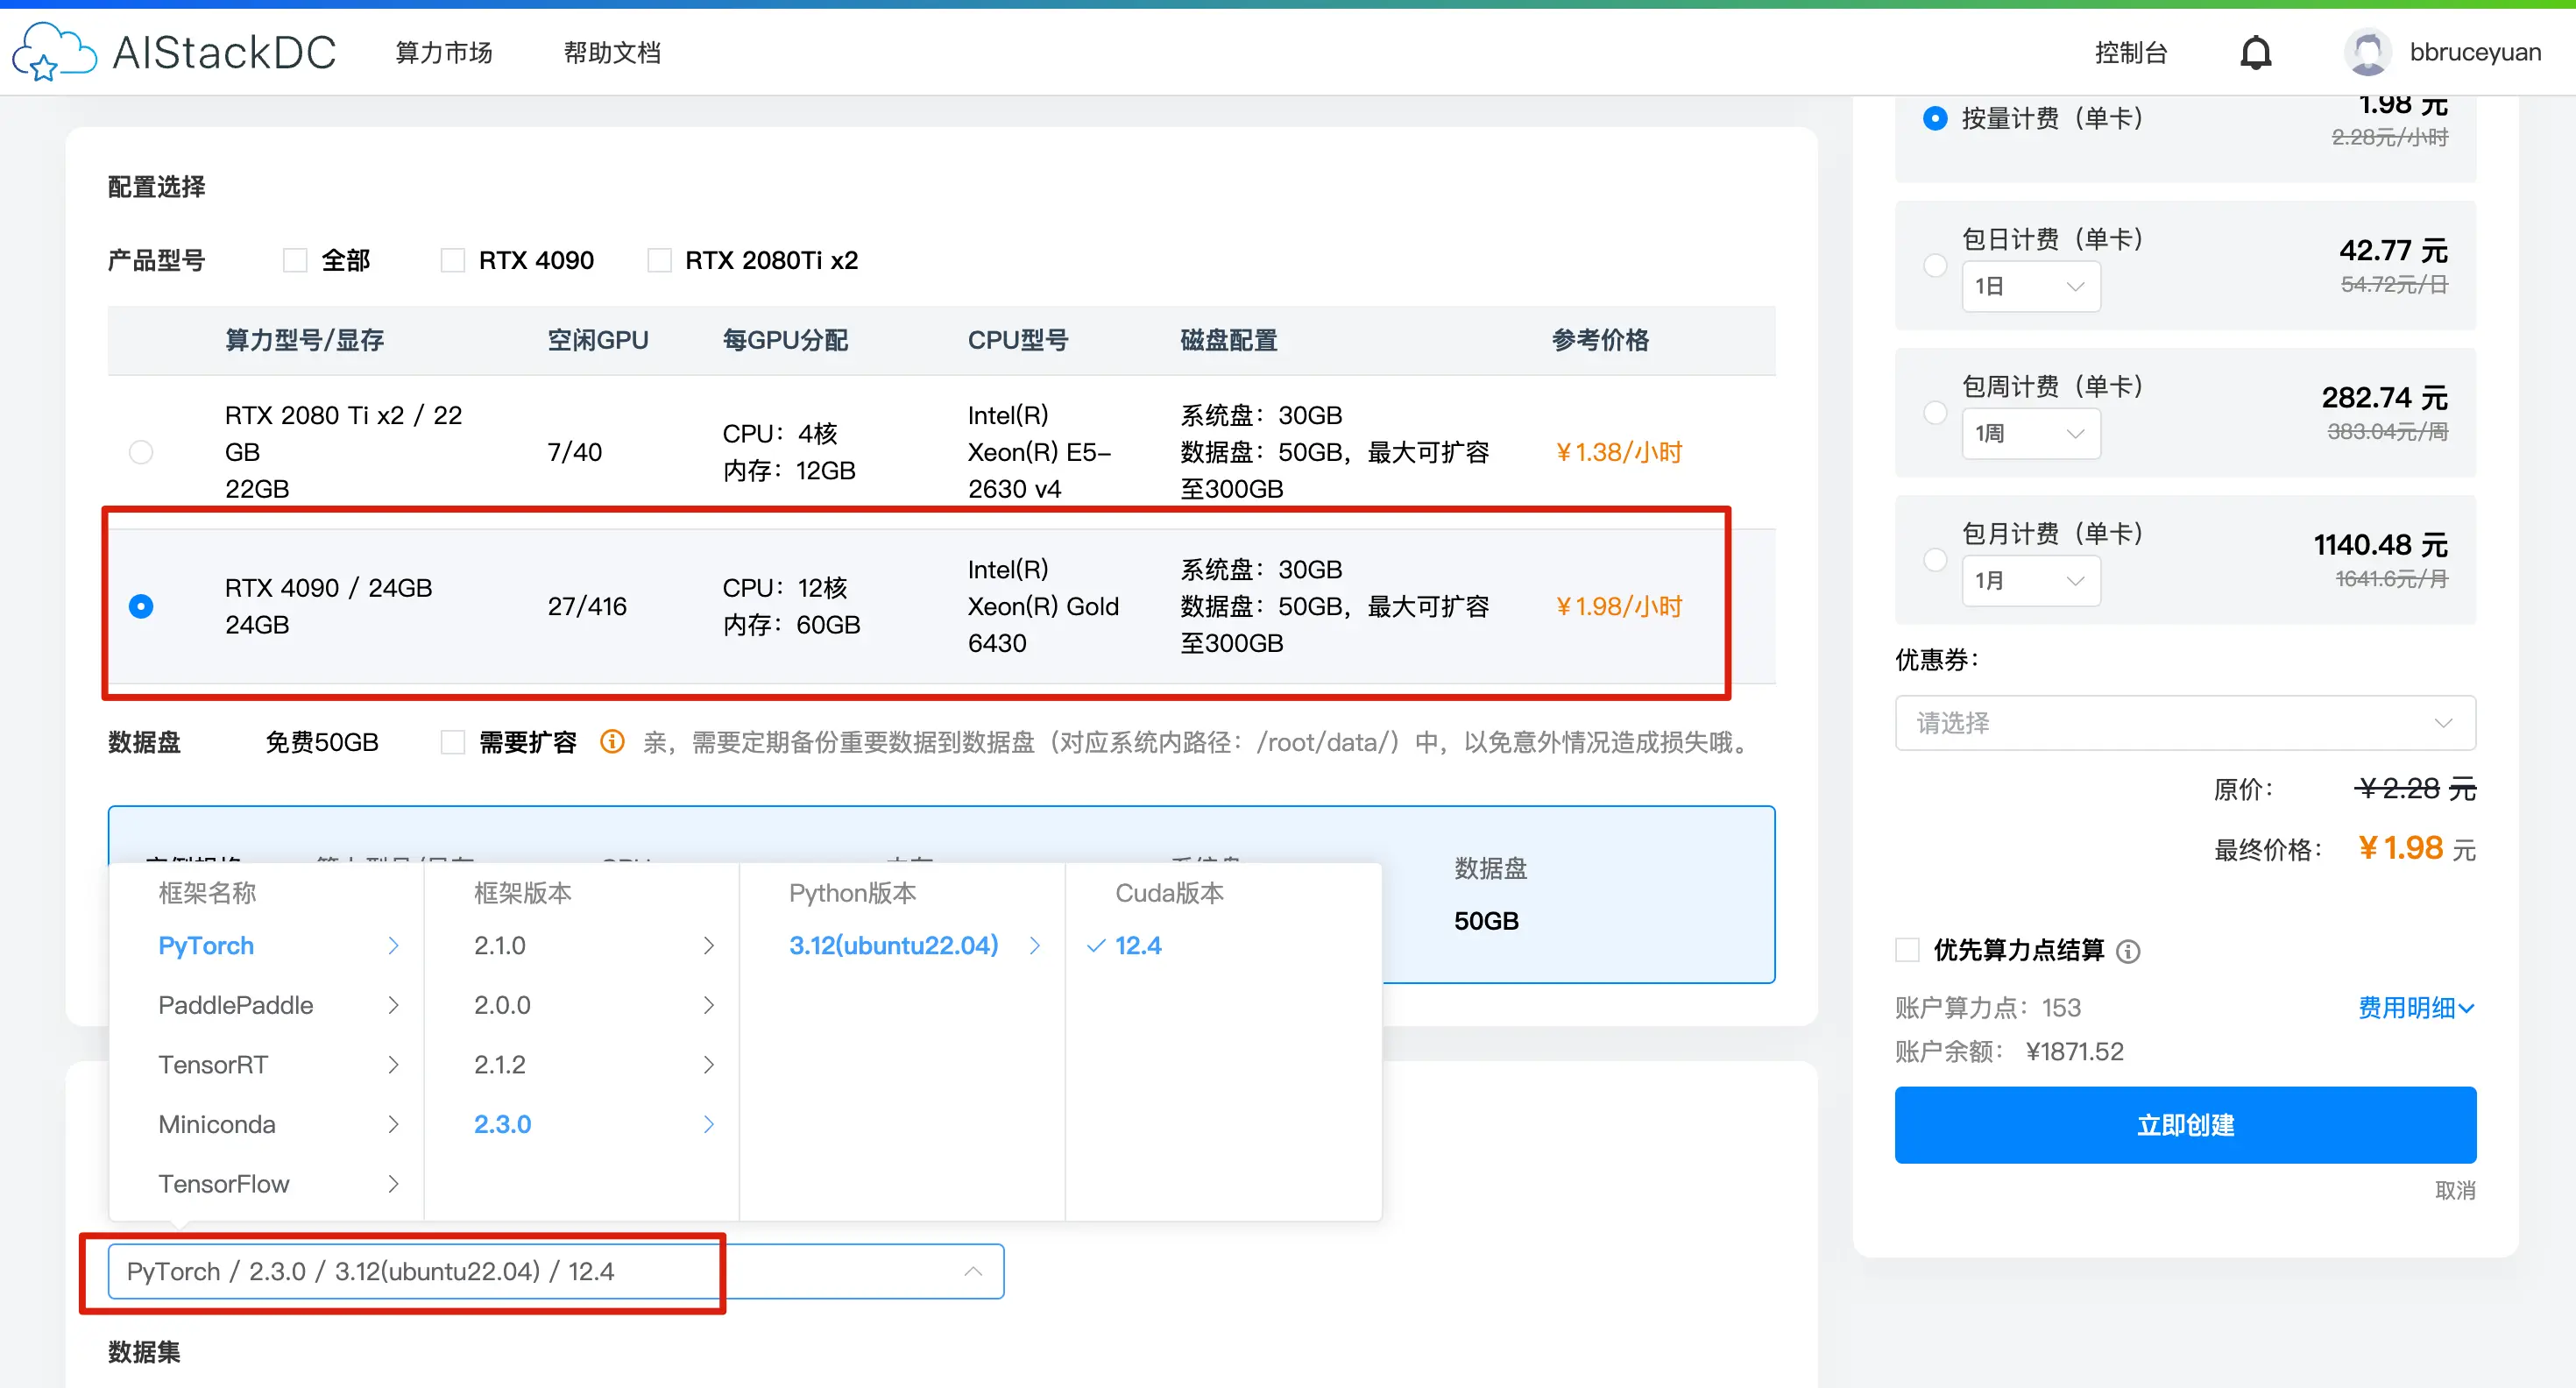Image resolution: width=2576 pixels, height=1388 pixels.
Task: Expand PaddlePaddle framework versions via its arrow
Action: [394, 1005]
